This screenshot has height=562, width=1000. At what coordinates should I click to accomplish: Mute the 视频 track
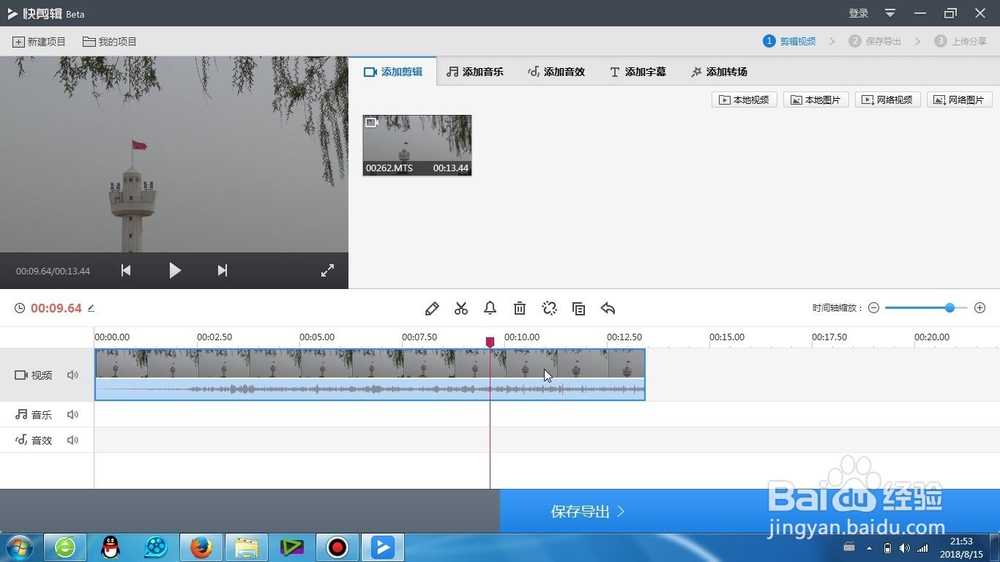[73, 375]
